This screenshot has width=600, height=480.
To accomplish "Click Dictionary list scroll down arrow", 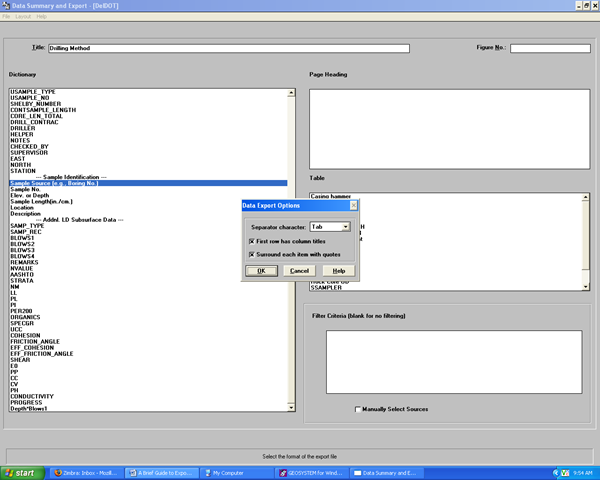I will (291, 408).
